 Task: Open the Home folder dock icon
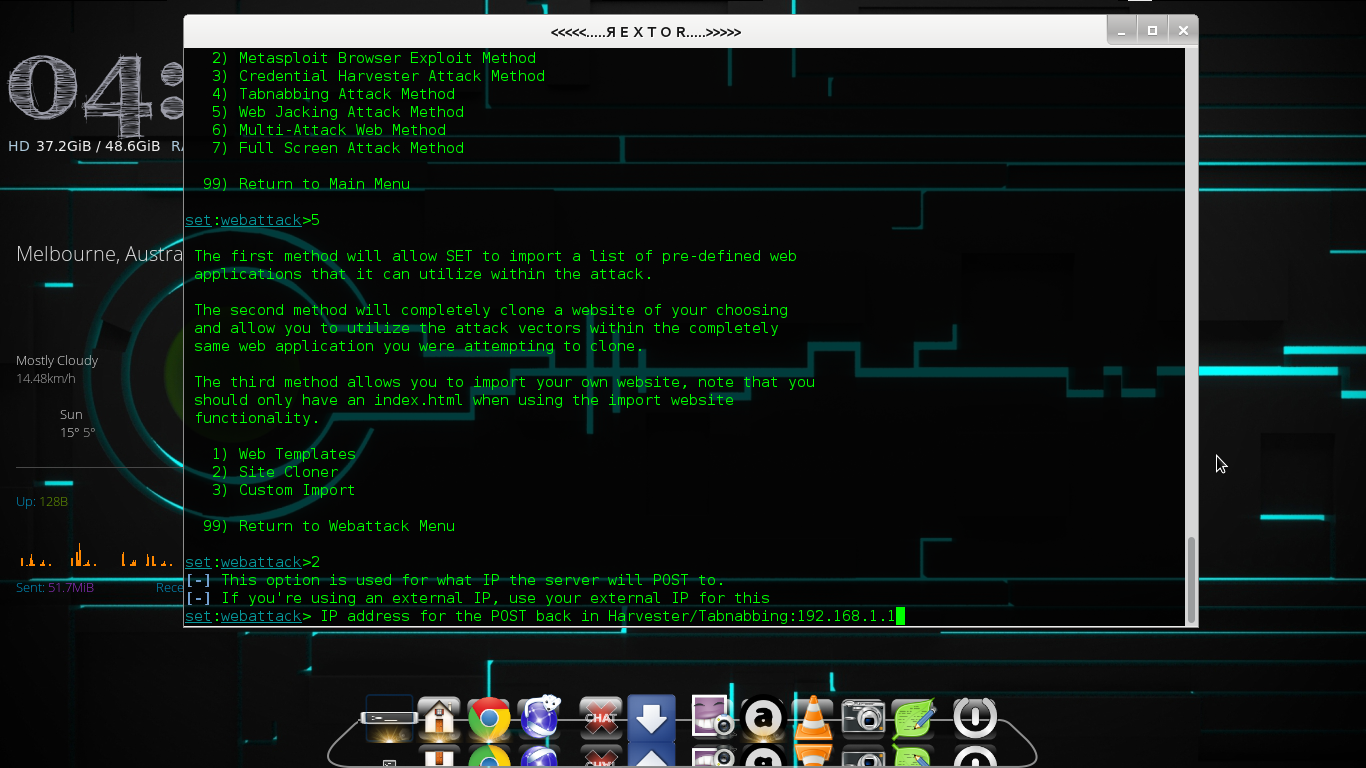(x=439, y=718)
